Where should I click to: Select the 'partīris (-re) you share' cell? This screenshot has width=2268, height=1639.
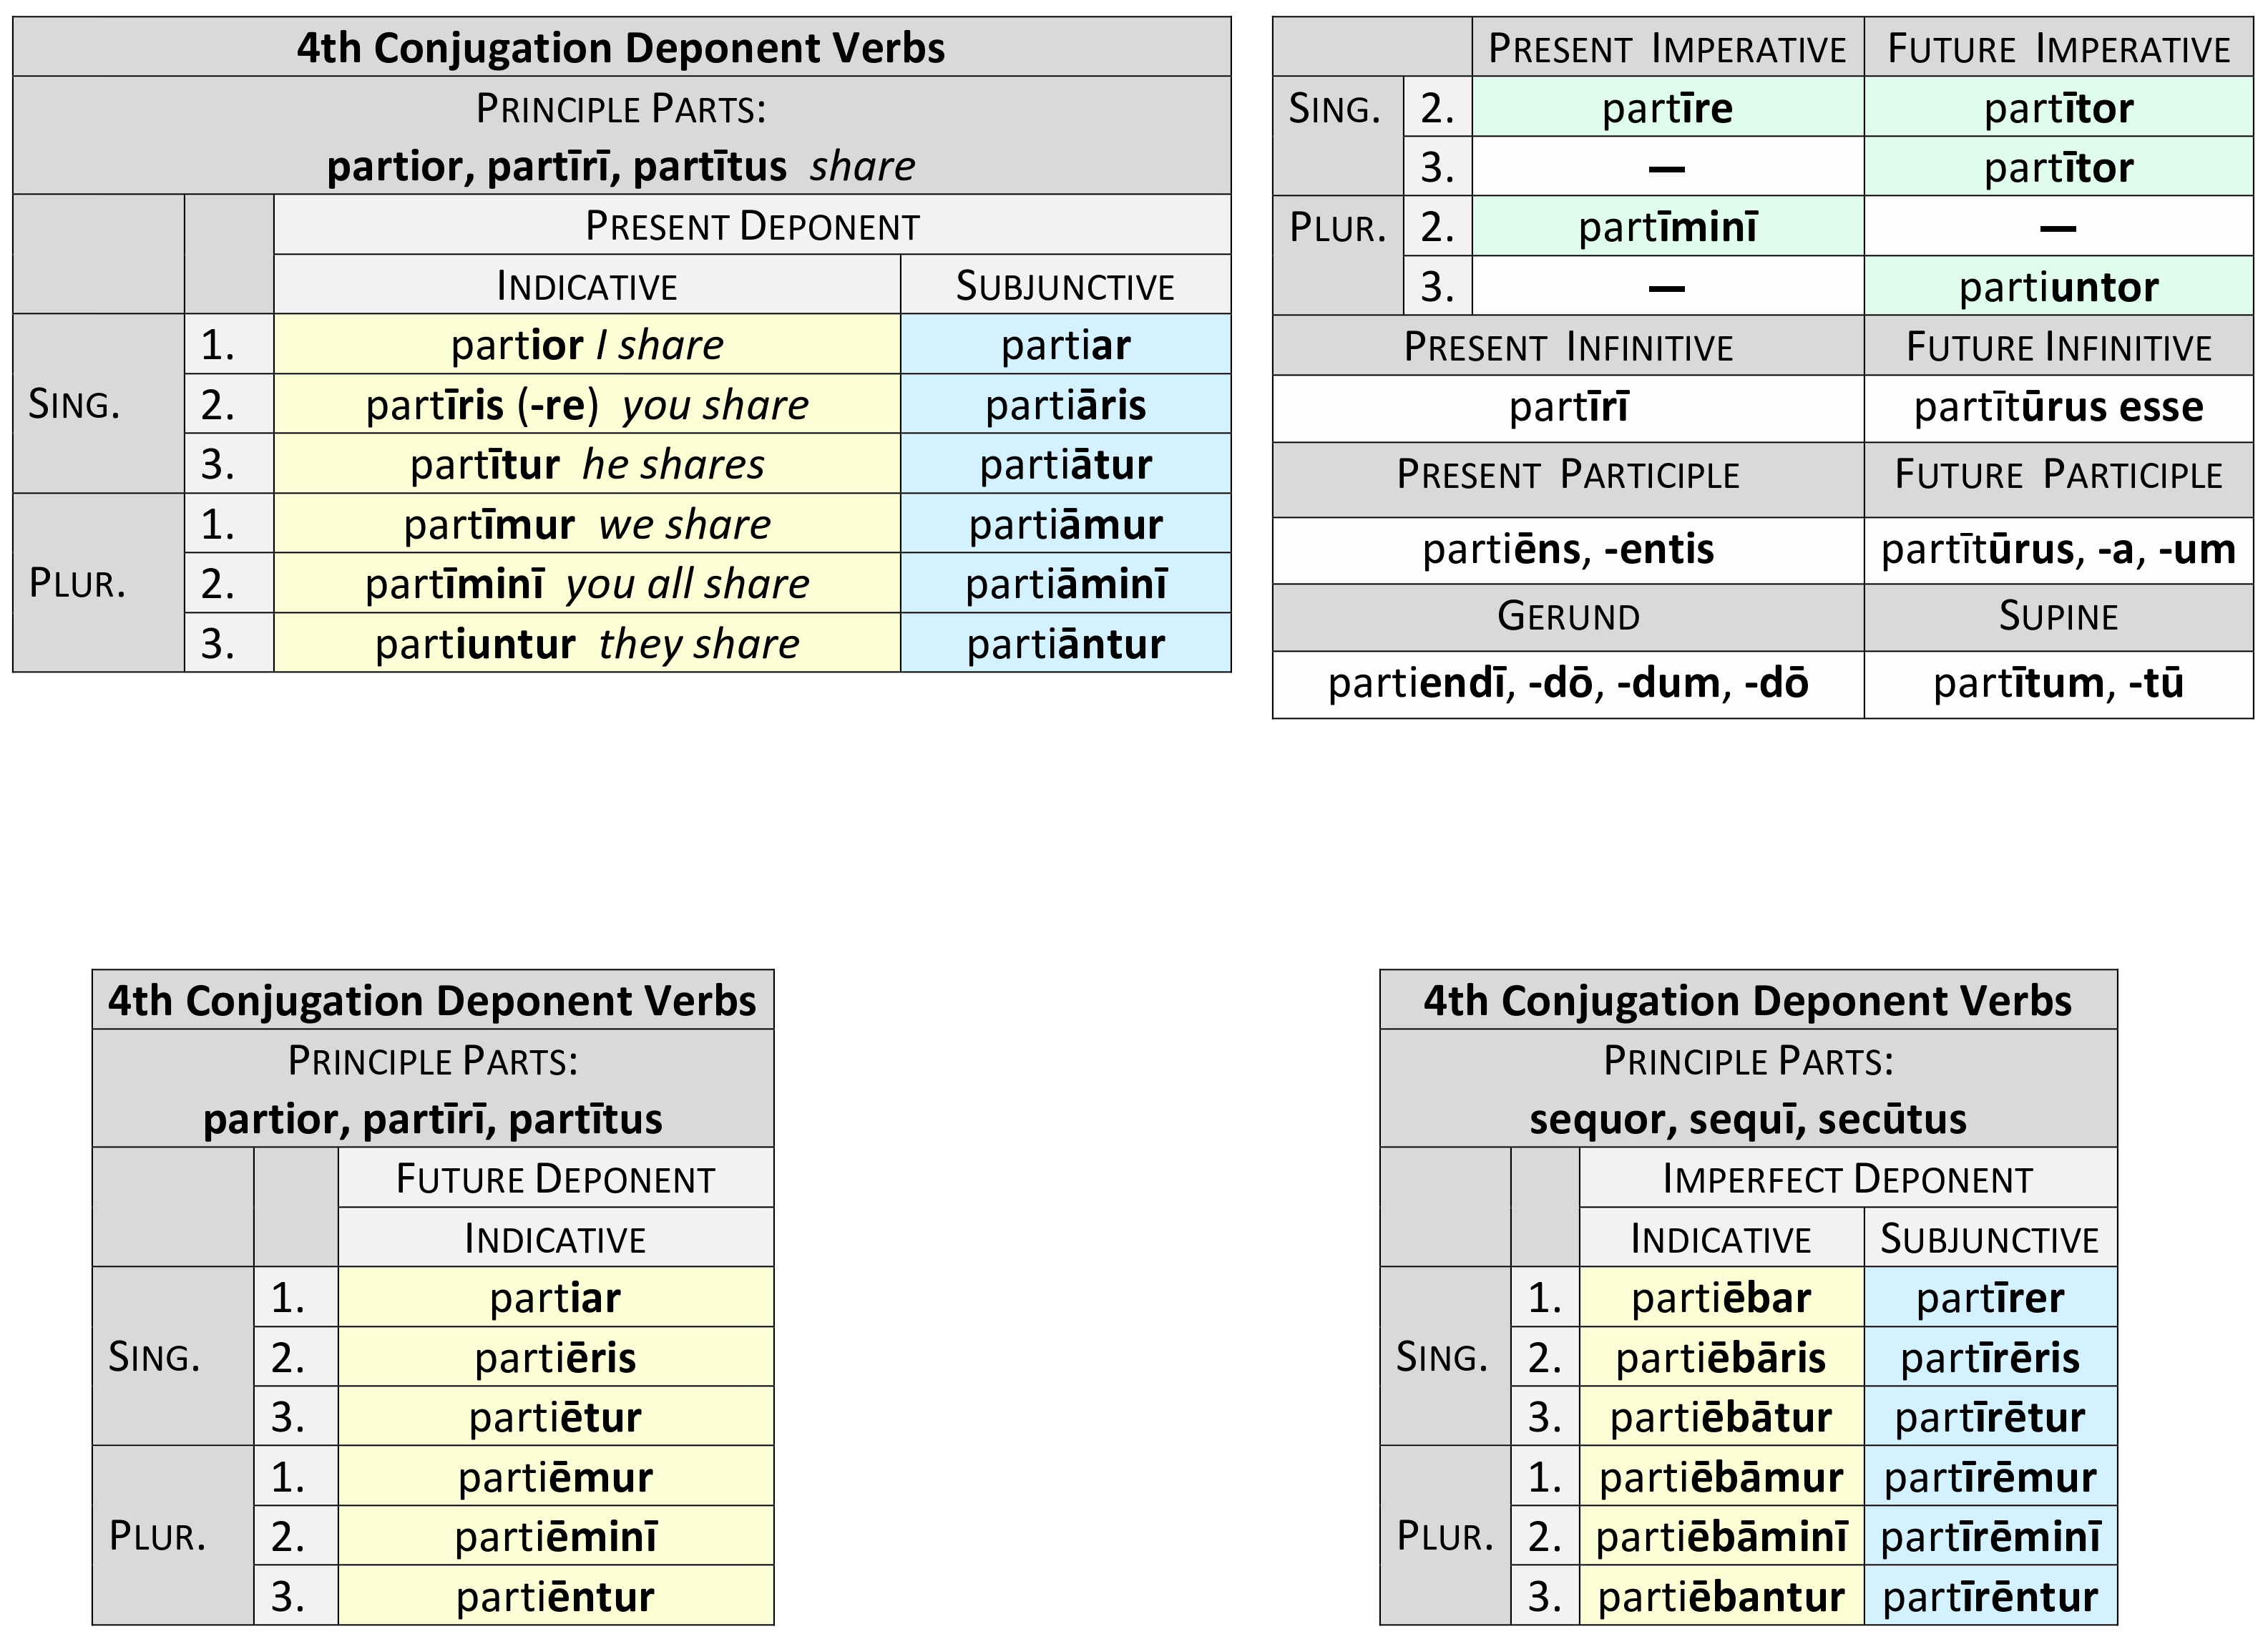click(587, 405)
